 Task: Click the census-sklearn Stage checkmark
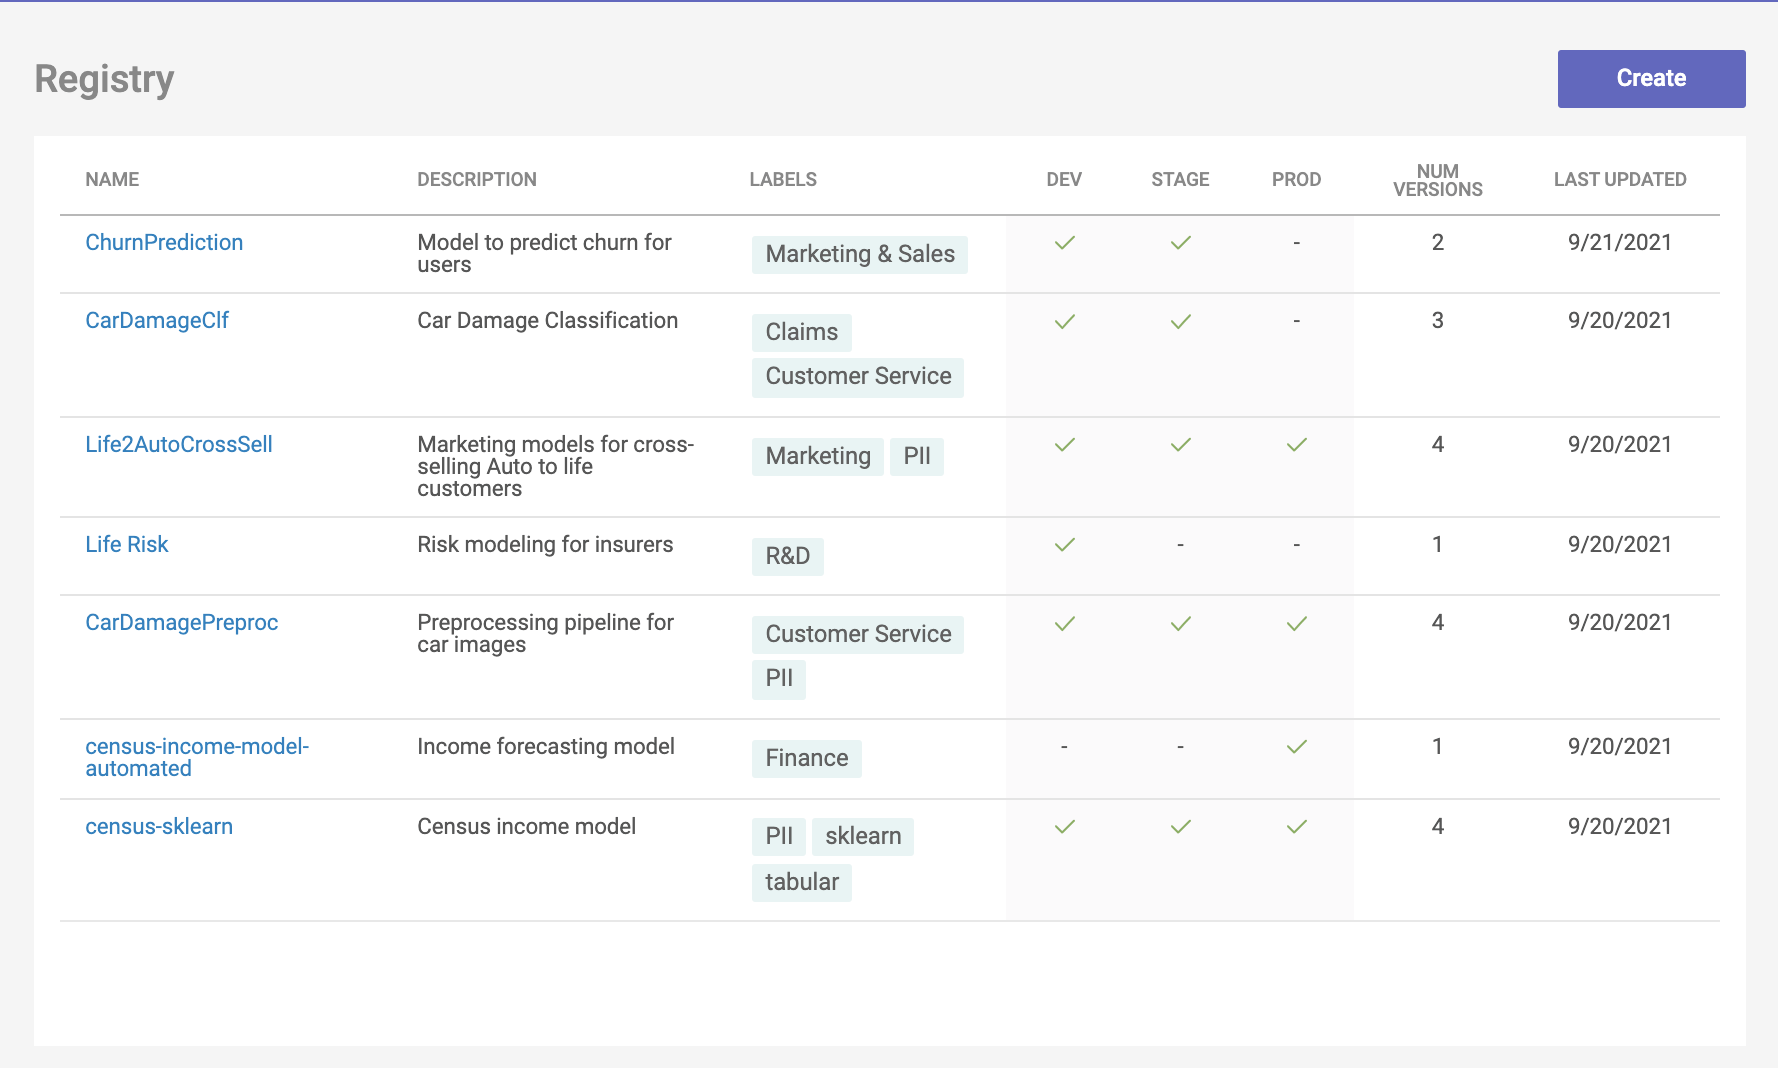point(1180,826)
